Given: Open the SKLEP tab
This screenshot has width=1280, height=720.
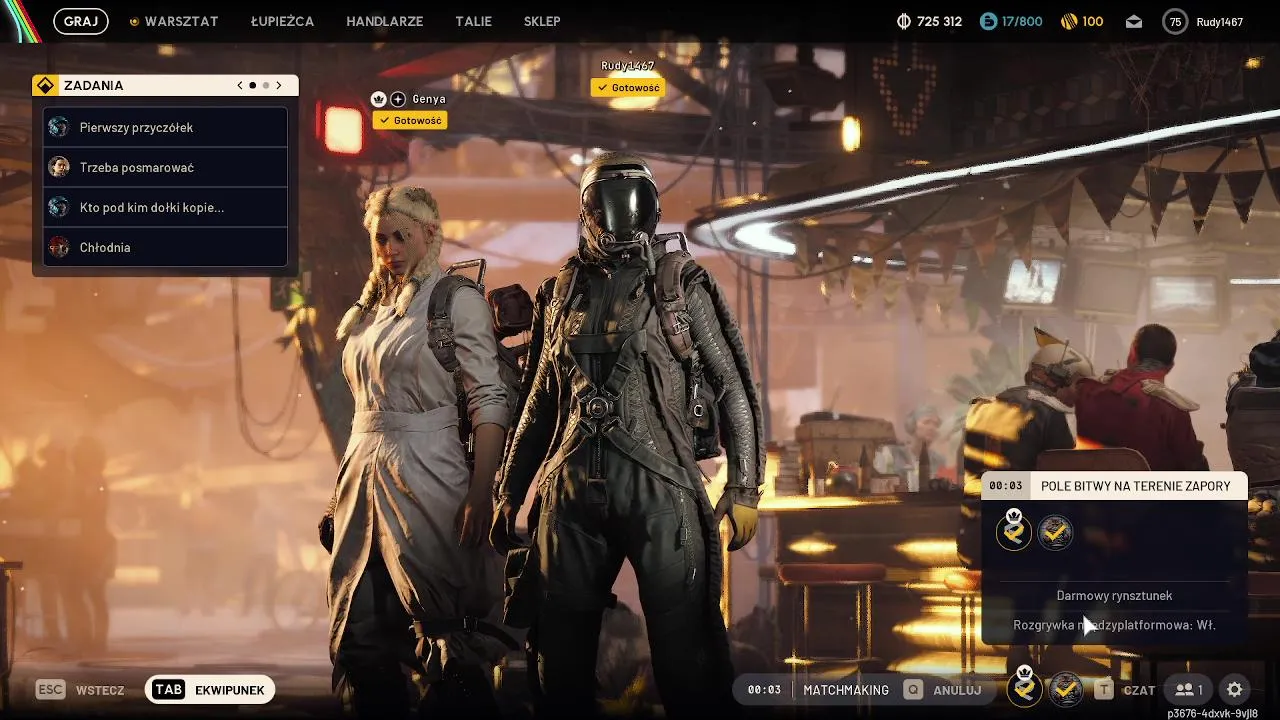Looking at the screenshot, I should 542,21.
